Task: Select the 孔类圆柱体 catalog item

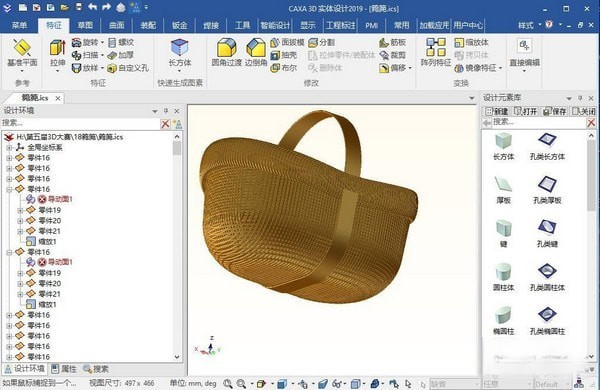Action: coord(547,277)
